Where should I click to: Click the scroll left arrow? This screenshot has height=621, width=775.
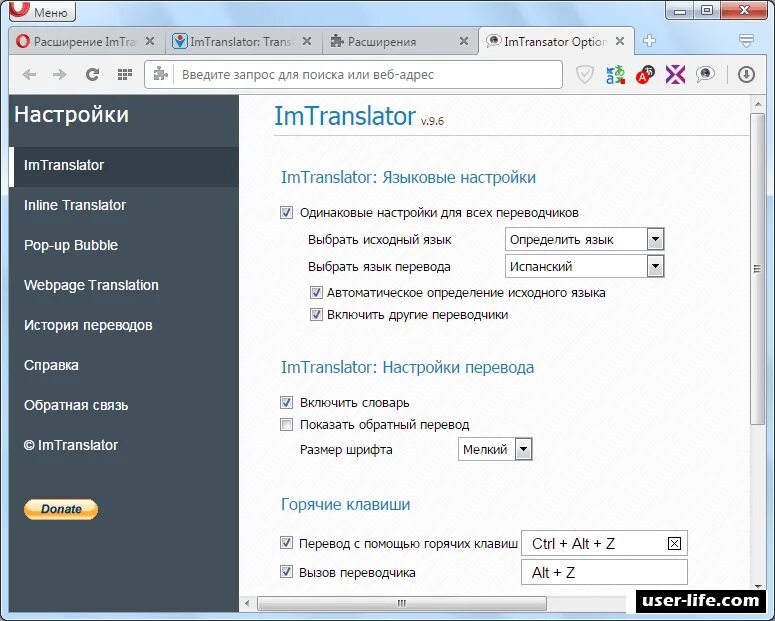(x=247, y=603)
